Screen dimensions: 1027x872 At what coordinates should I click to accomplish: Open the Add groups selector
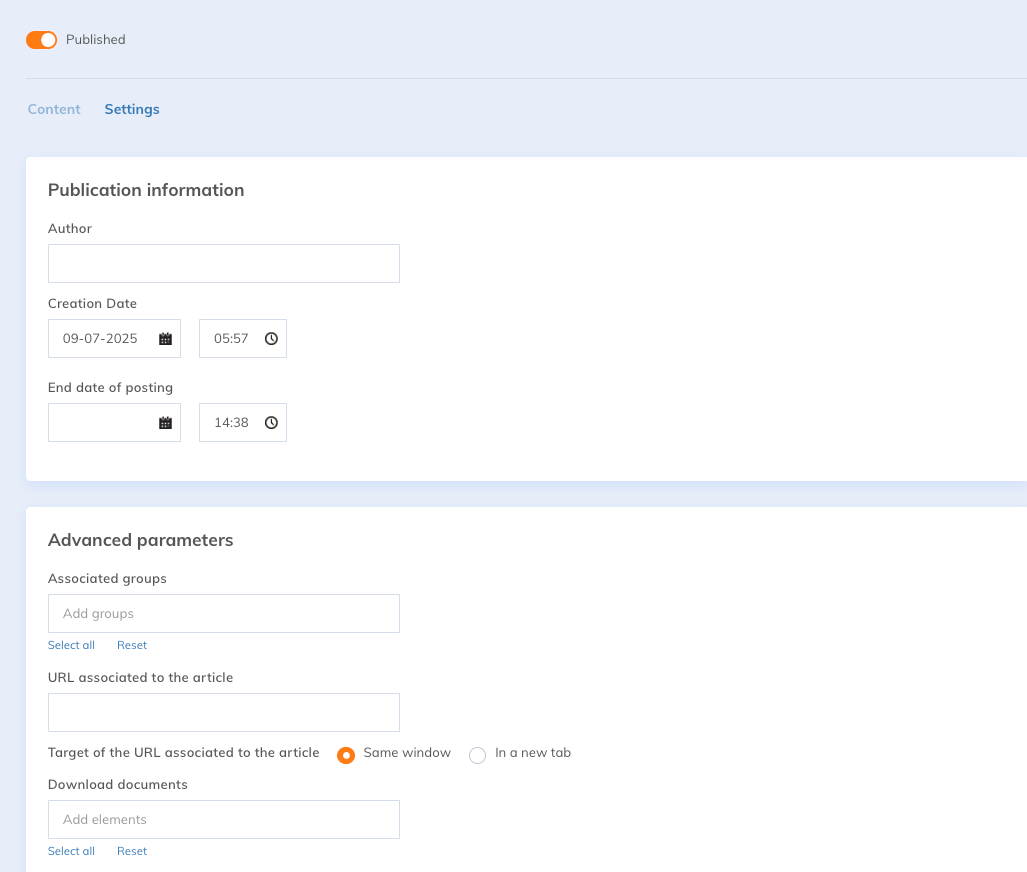coord(223,613)
